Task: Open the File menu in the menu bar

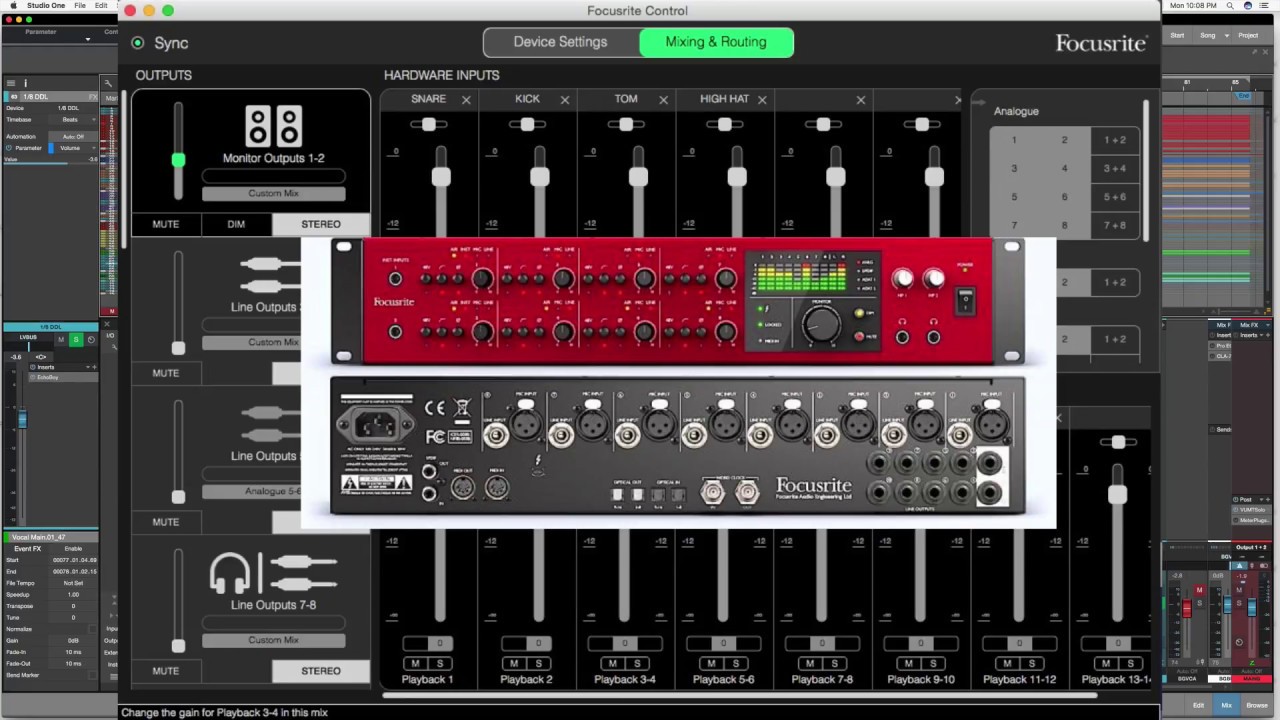Action: point(80,6)
